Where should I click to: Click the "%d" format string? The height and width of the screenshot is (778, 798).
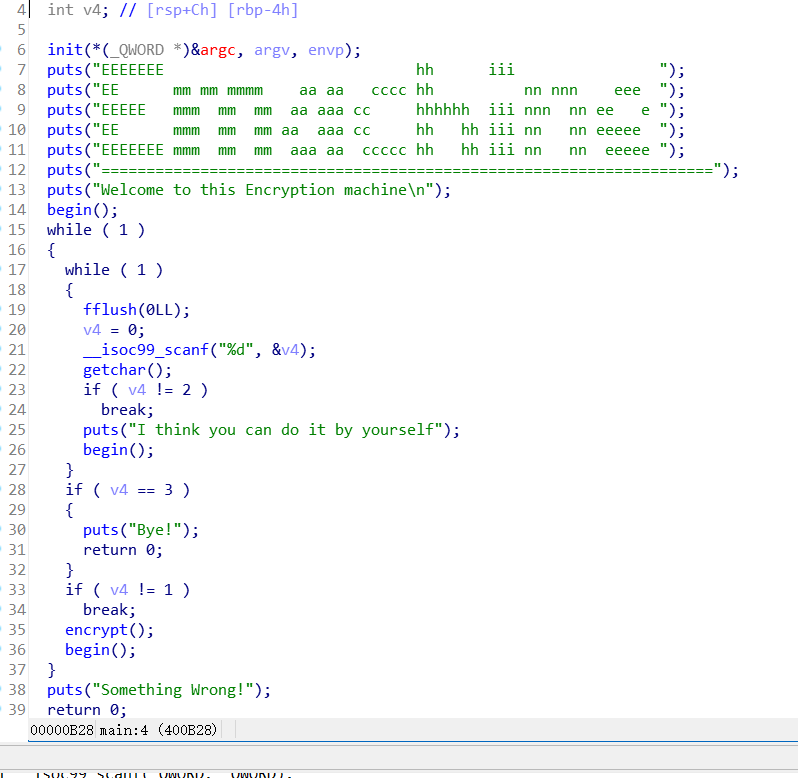(236, 350)
